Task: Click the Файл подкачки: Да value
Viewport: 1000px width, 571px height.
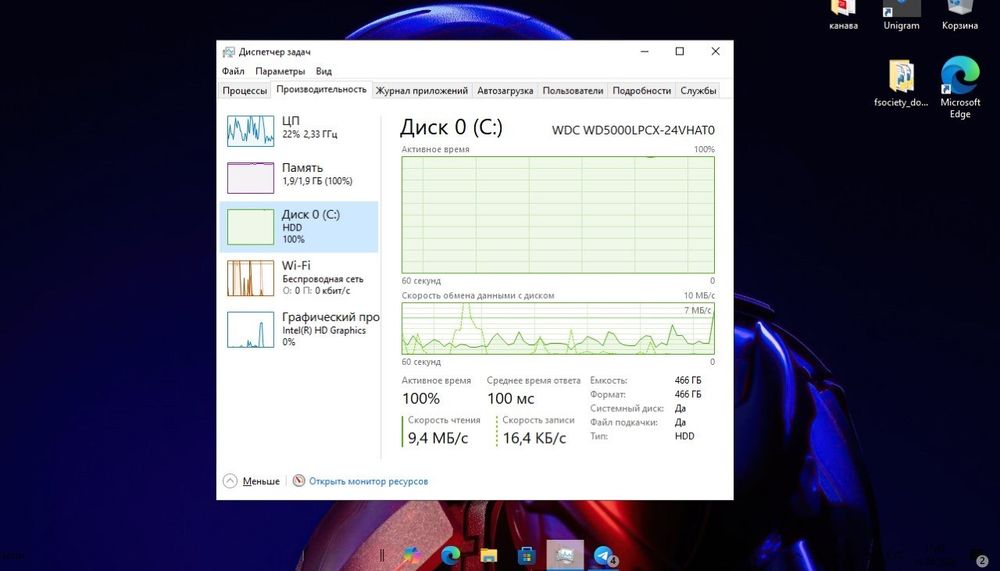Action: coord(680,422)
